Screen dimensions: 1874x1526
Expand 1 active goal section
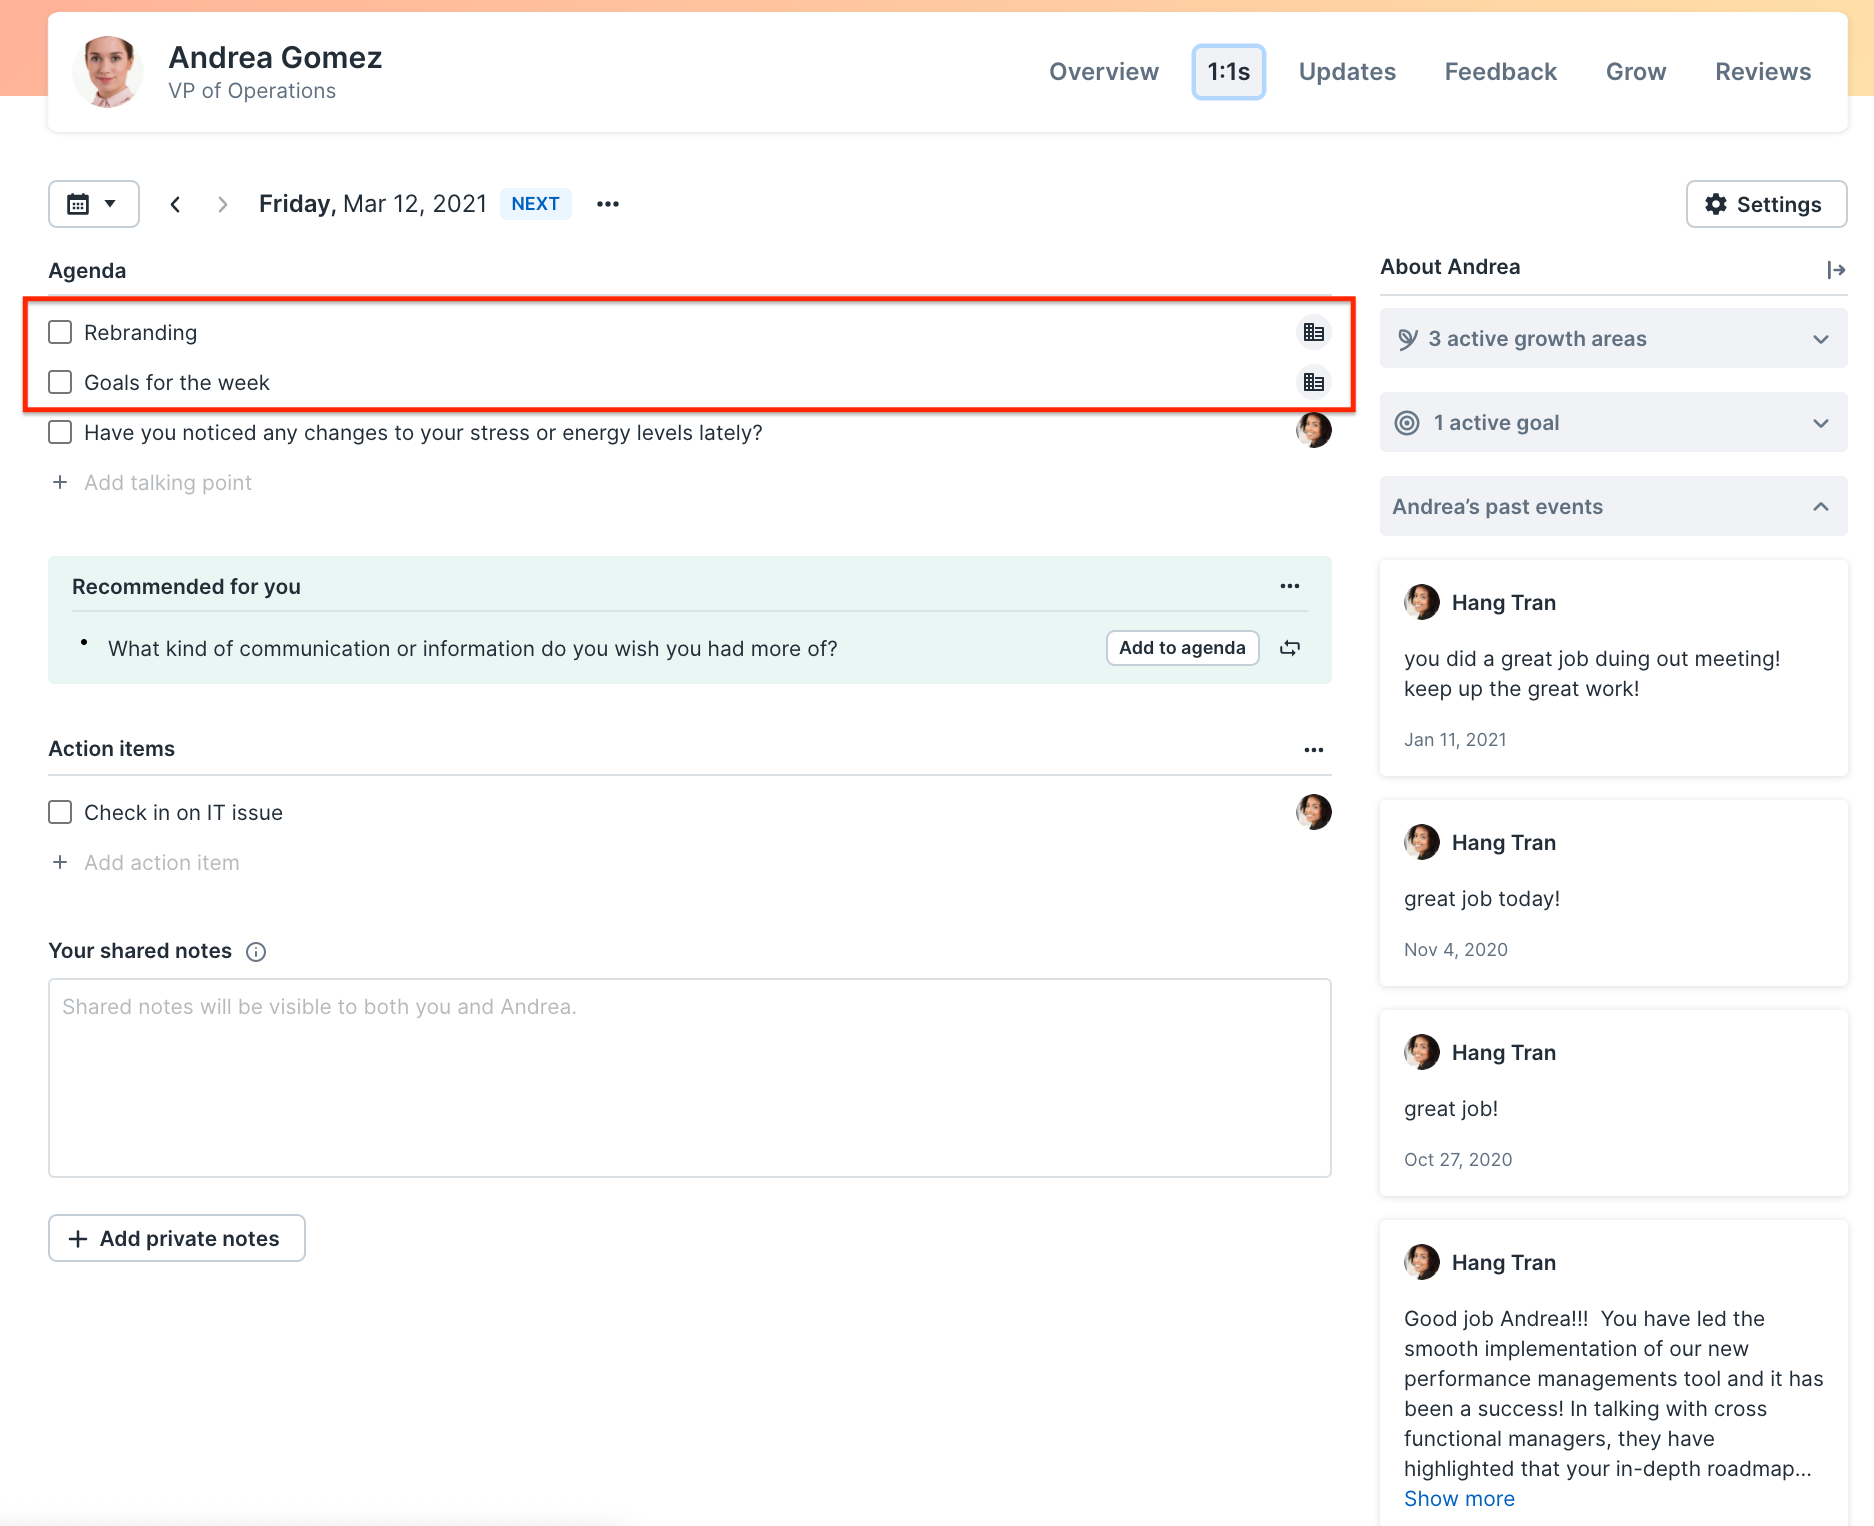1614,422
